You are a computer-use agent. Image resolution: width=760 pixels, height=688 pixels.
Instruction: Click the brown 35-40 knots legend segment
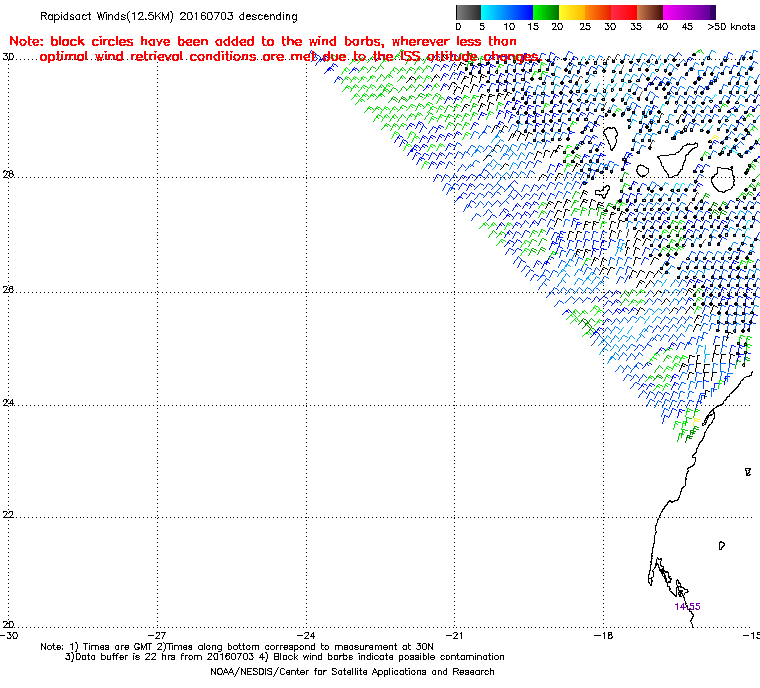tap(649, 12)
